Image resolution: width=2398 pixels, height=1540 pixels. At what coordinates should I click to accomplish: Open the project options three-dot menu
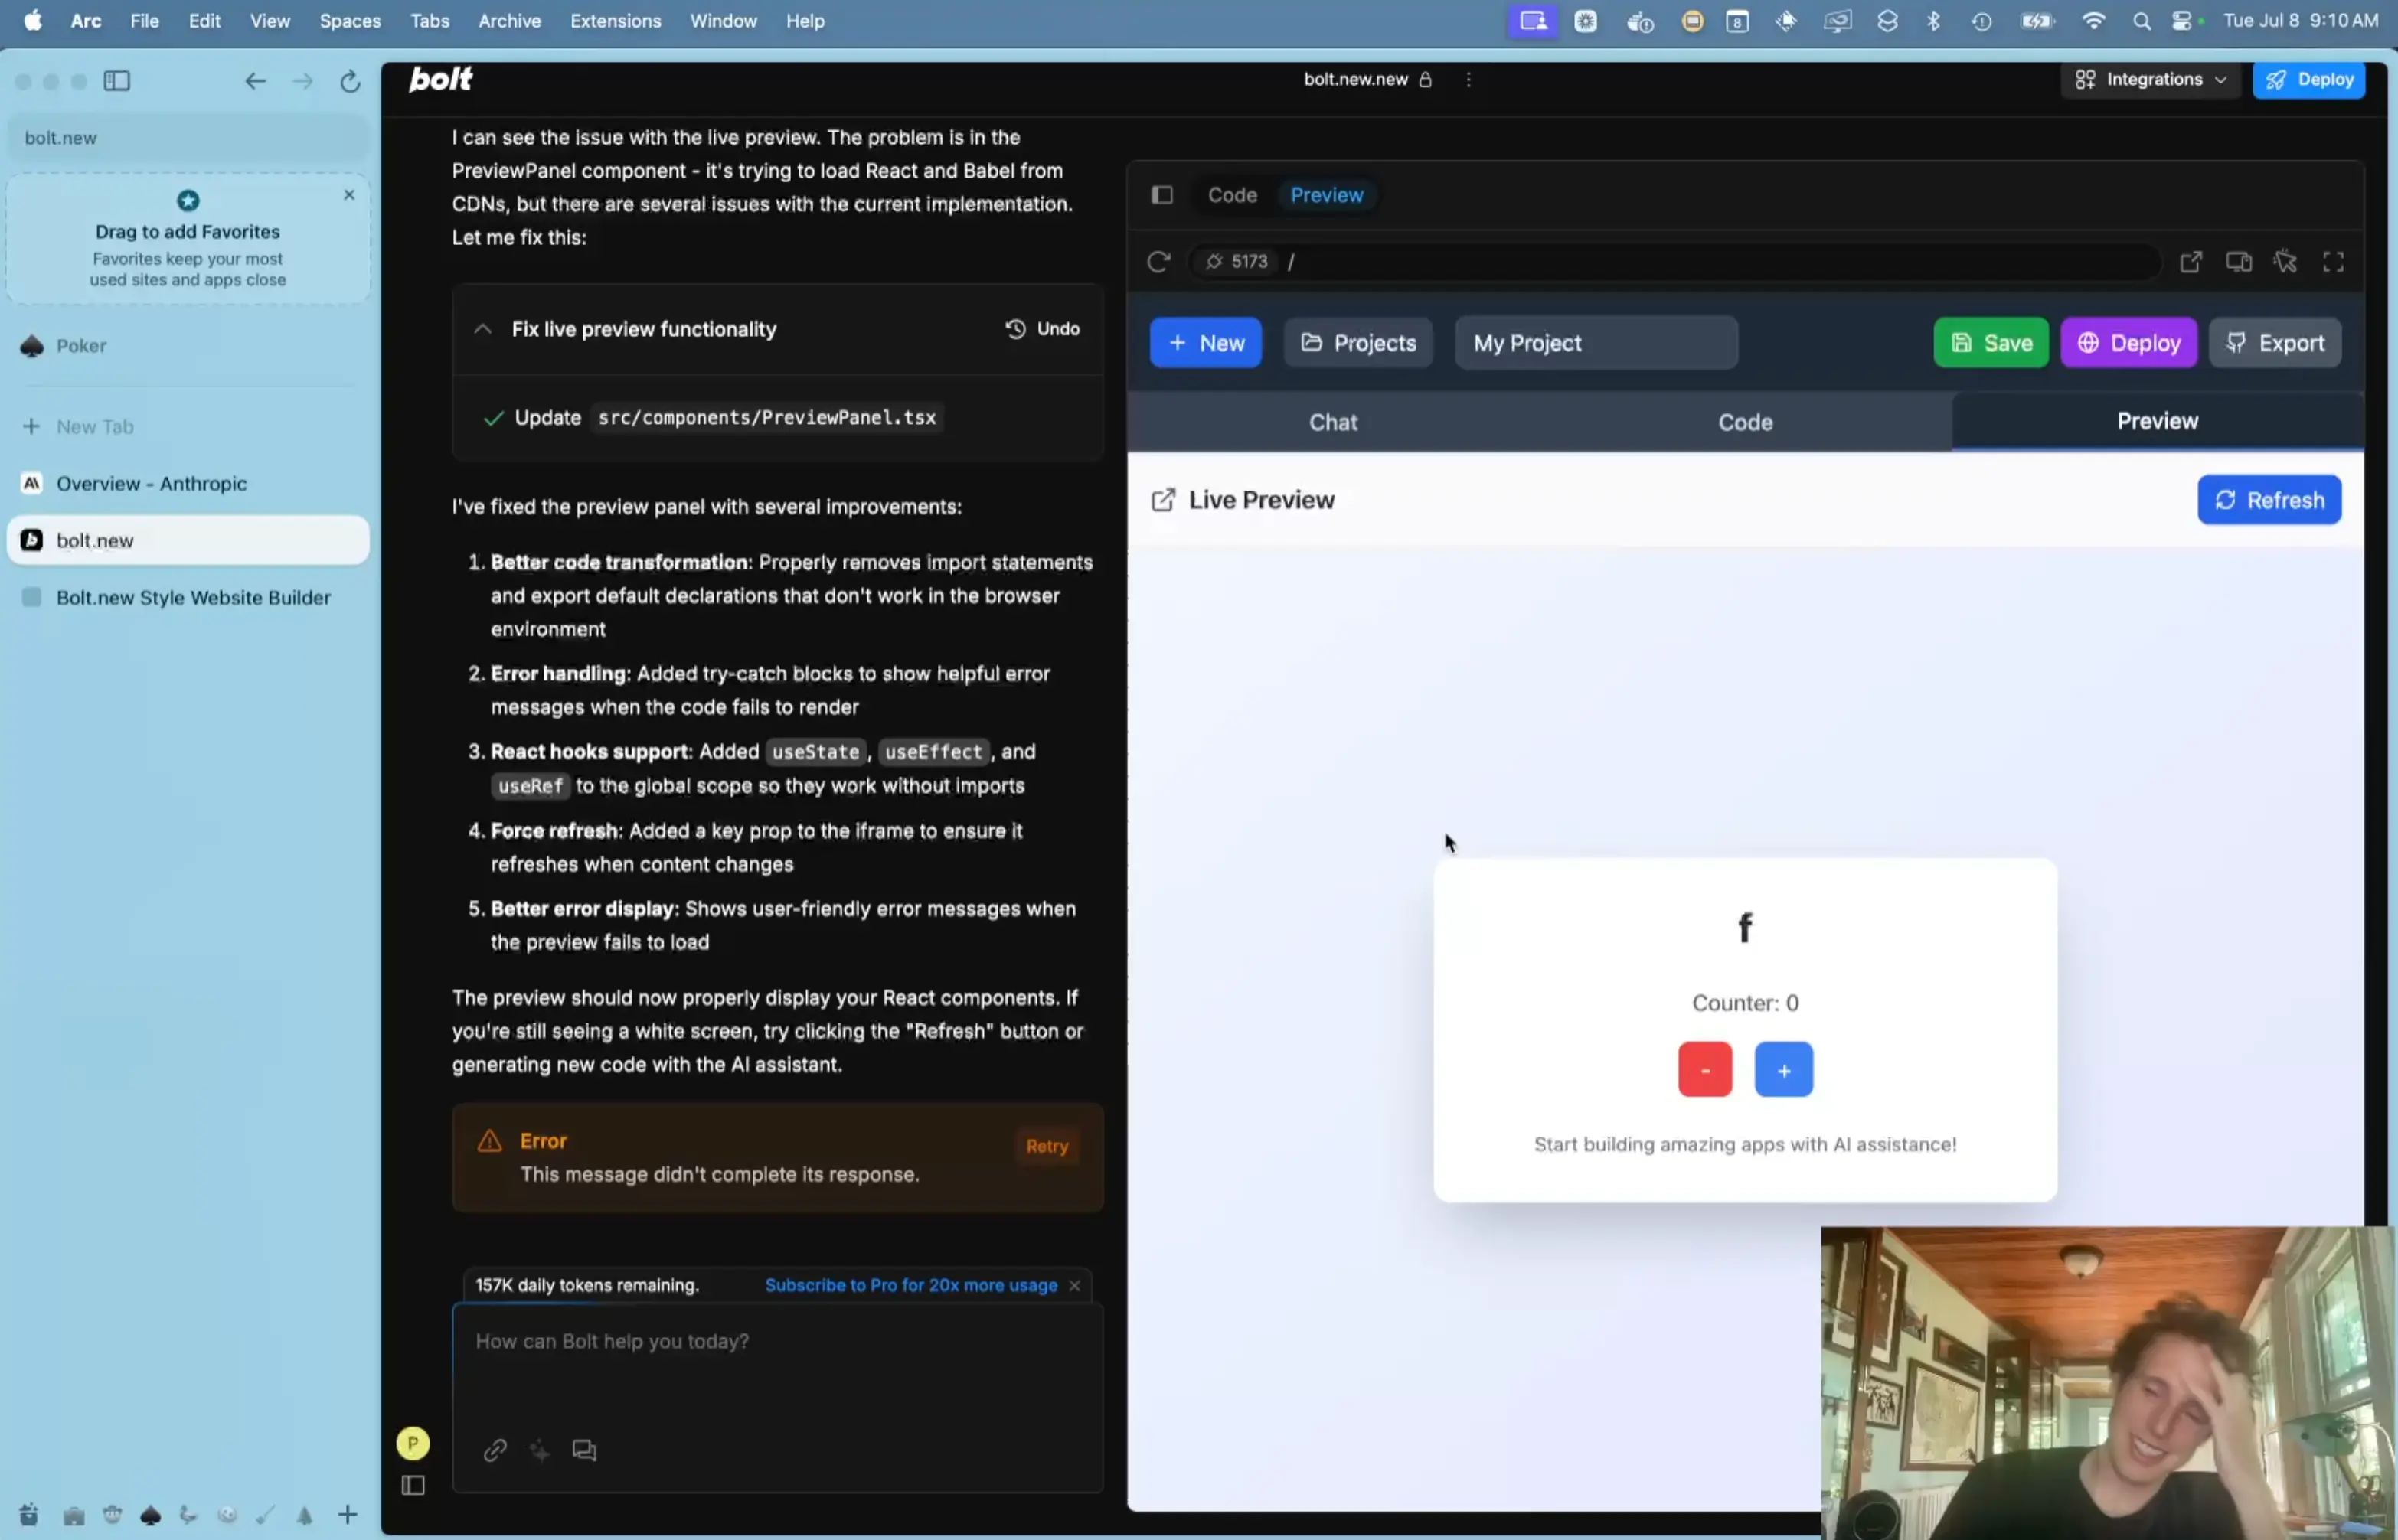(x=1468, y=80)
